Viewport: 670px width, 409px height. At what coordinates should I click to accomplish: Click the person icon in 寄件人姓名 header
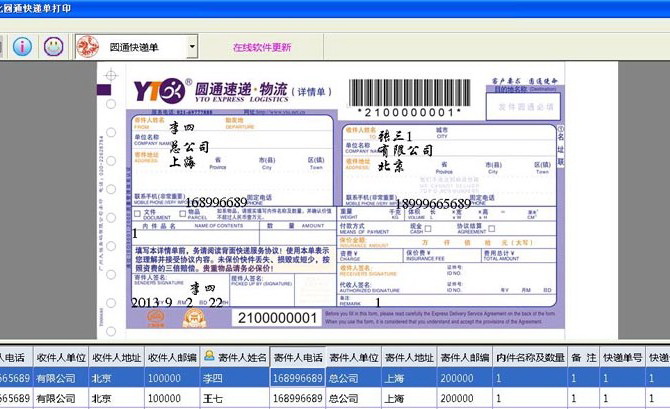point(209,356)
